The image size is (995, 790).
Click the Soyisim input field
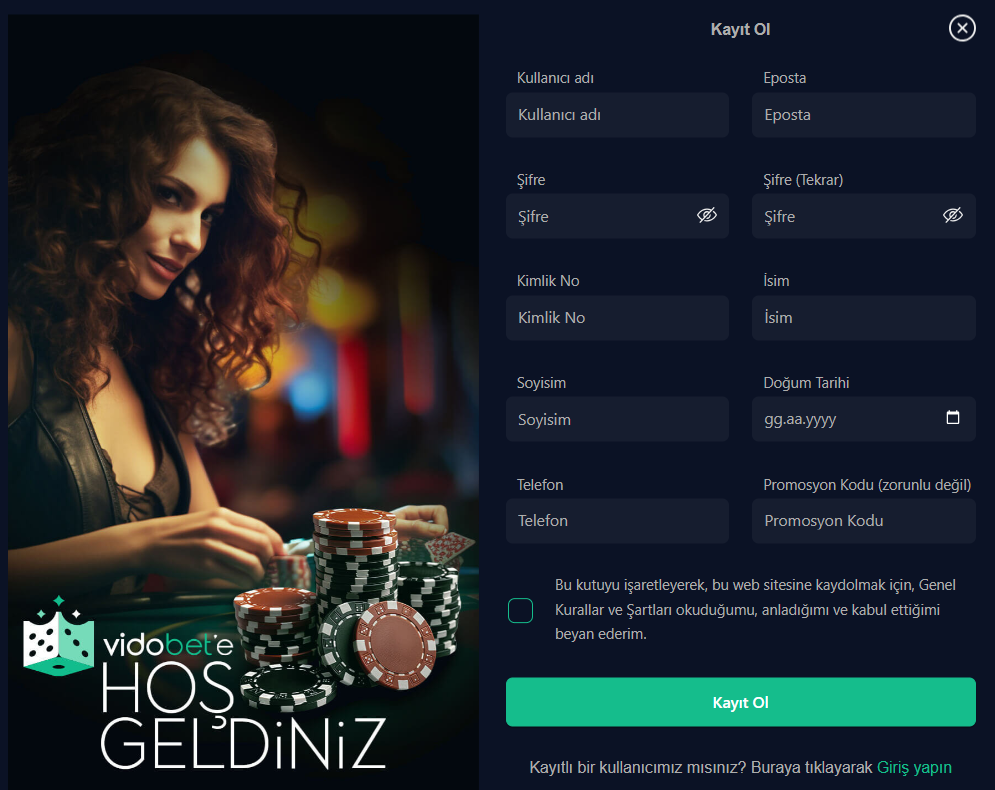pyautogui.click(x=617, y=419)
